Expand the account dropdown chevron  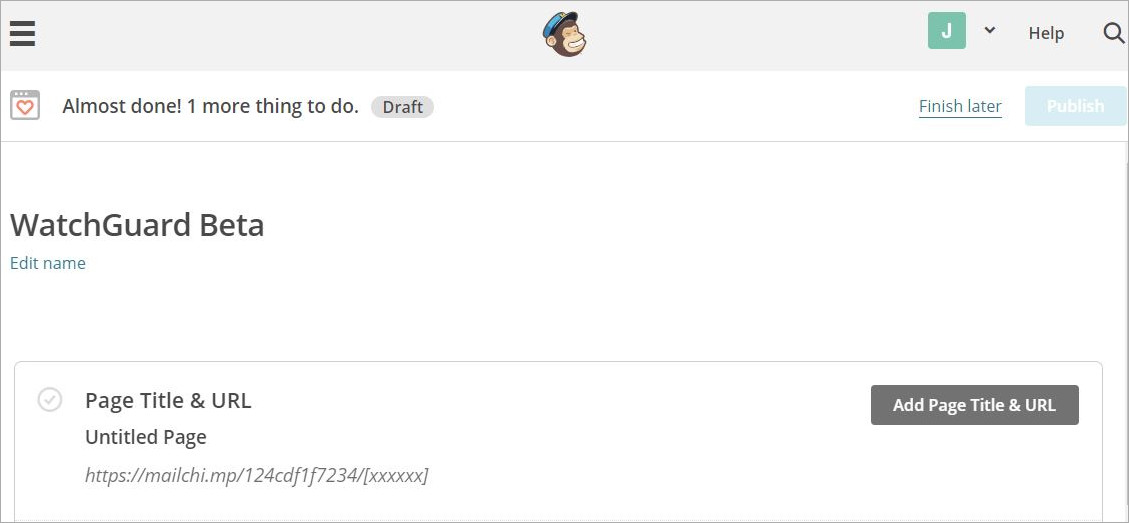click(x=989, y=31)
